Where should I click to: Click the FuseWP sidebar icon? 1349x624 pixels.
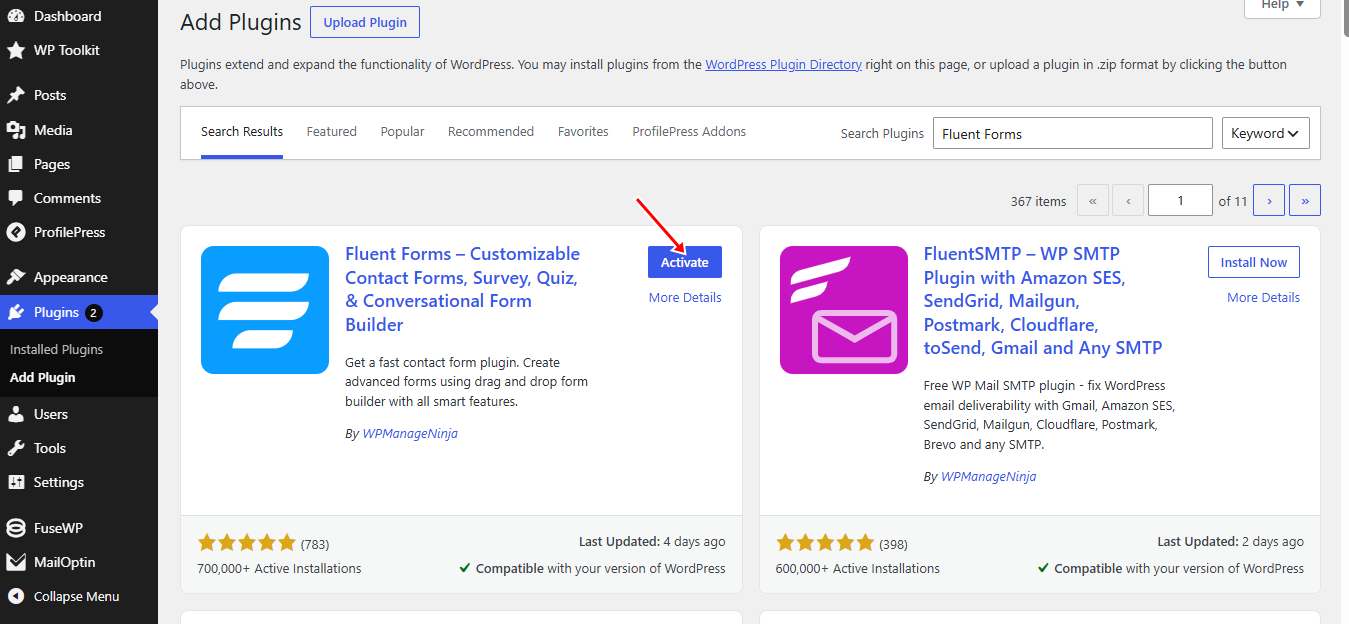click(16, 528)
